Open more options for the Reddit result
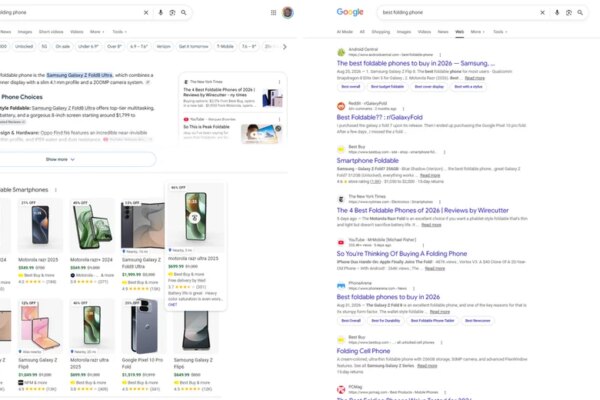600x400 pixels. click(x=403, y=109)
